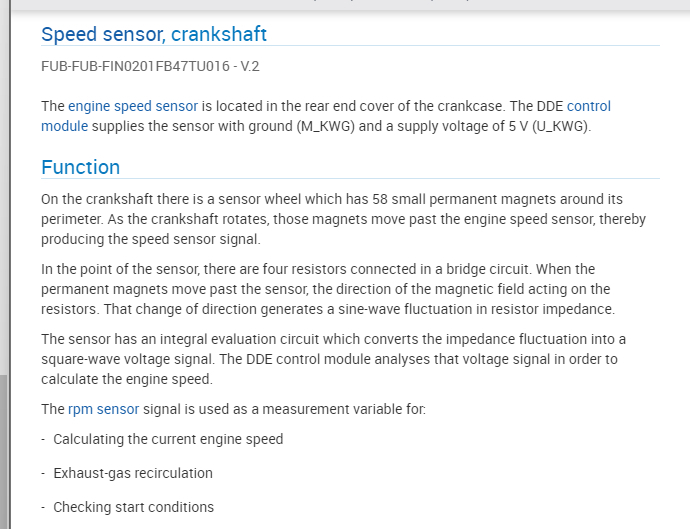Image resolution: width=690 pixels, height=529 pixels.
Task: Click the 'Speed sensor, crankshaft' heading
Action: click(x=154, y=34)
